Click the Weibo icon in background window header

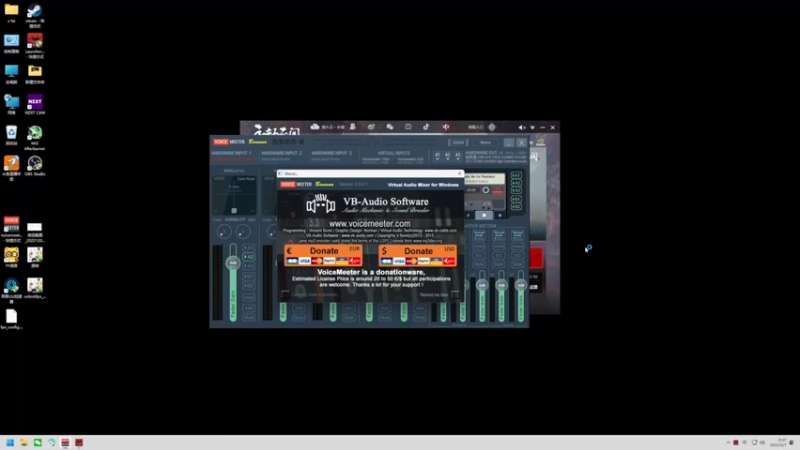pyautogui.click(x=371, y=127)
